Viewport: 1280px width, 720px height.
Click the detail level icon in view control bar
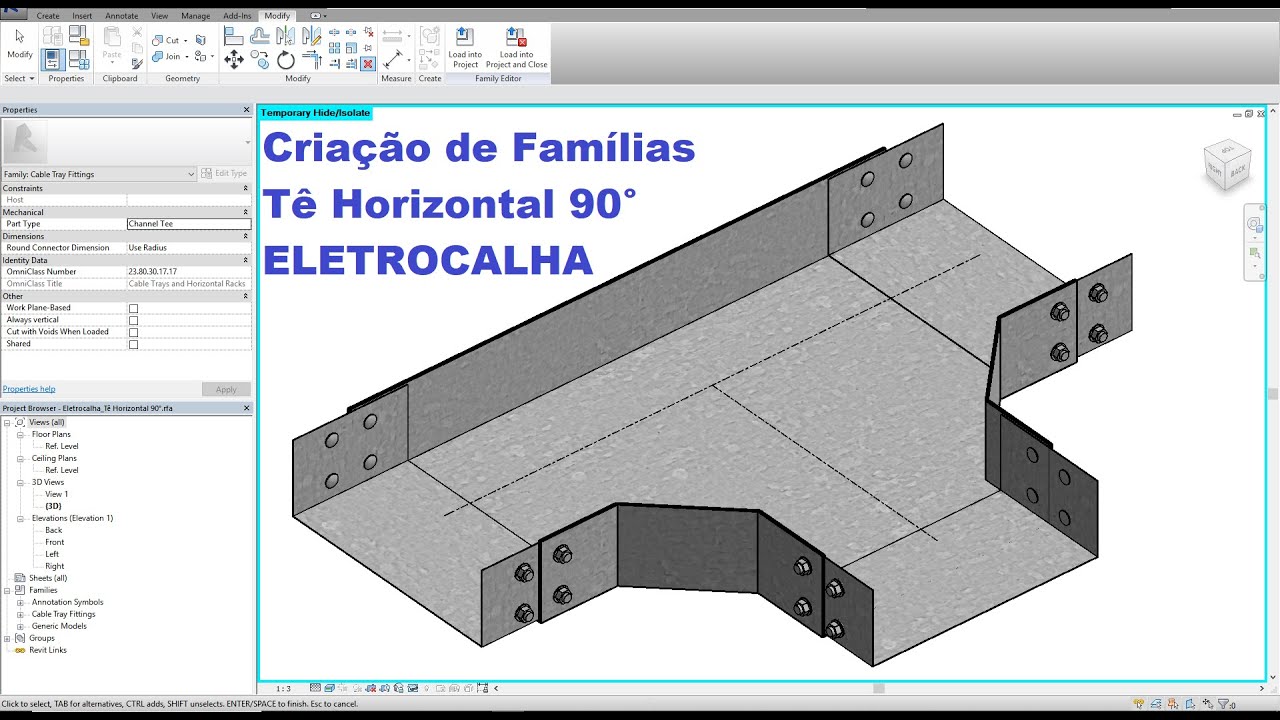coord(316,688)
